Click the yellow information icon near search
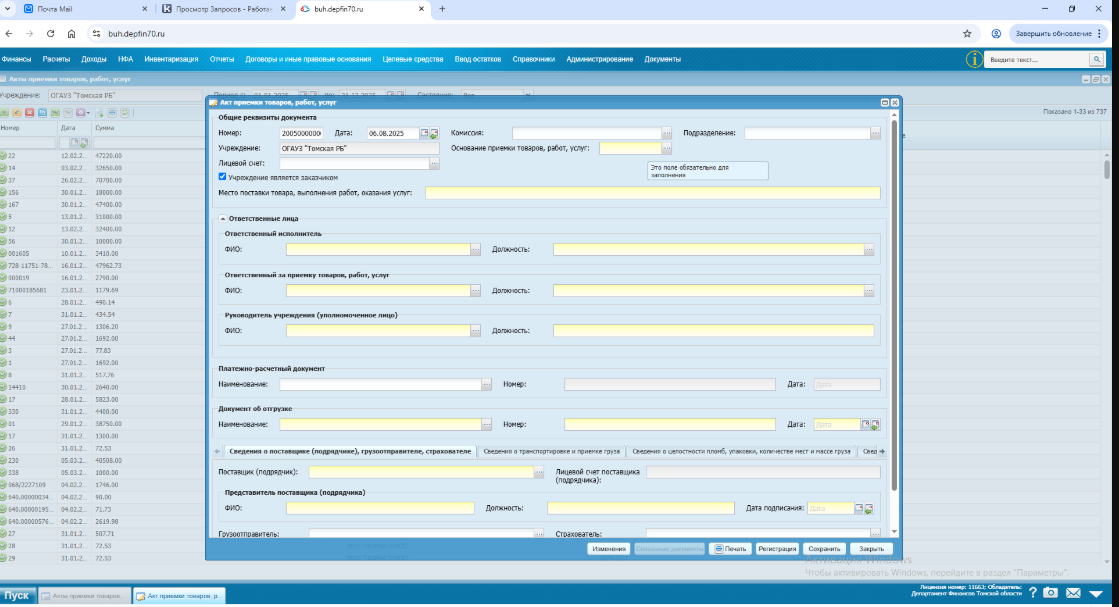The width and height of the screenshot is (1119, 607). pos(974,60)
